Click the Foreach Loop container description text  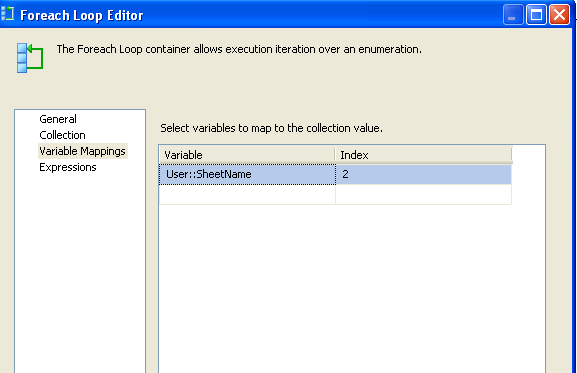tap(239, 49)
